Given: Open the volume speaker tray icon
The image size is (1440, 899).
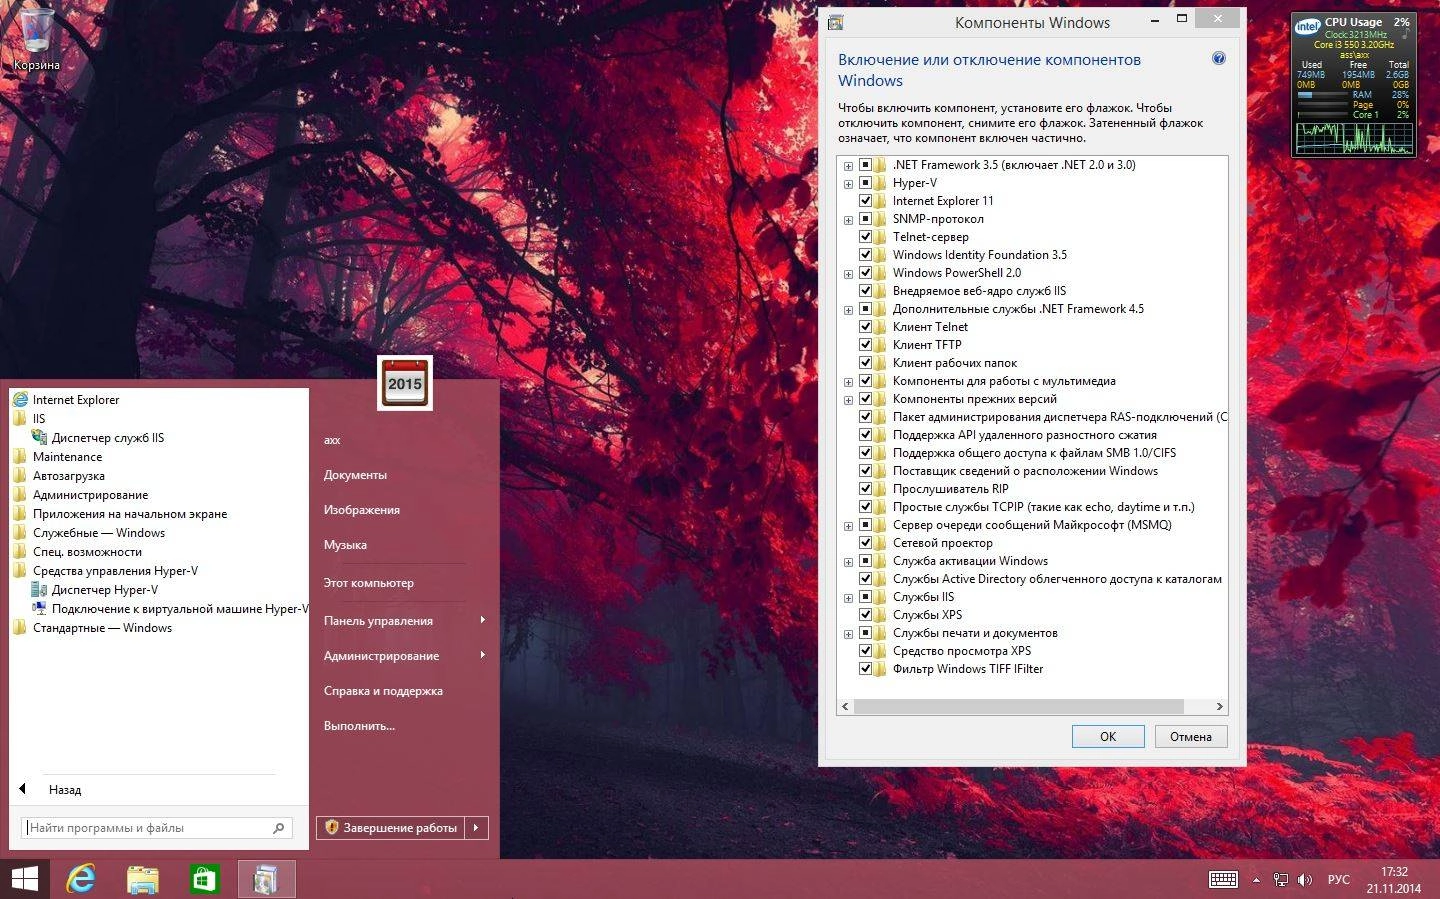Looking at the screenshot, I should 1305,880.
